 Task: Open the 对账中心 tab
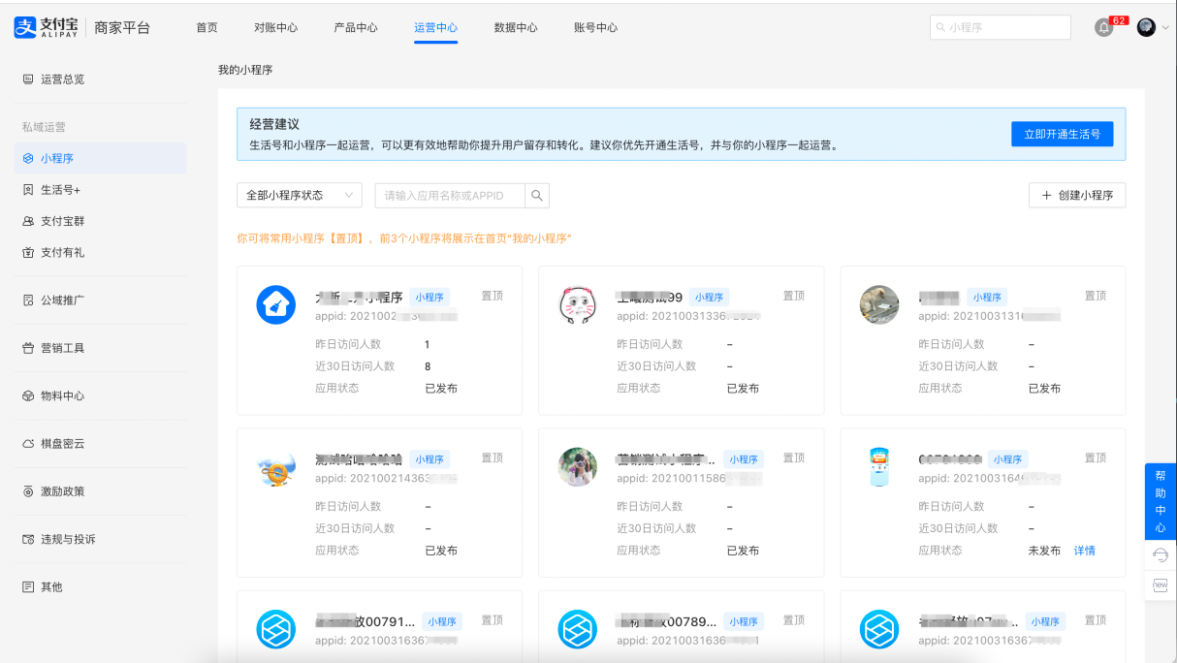pos(275,28)
